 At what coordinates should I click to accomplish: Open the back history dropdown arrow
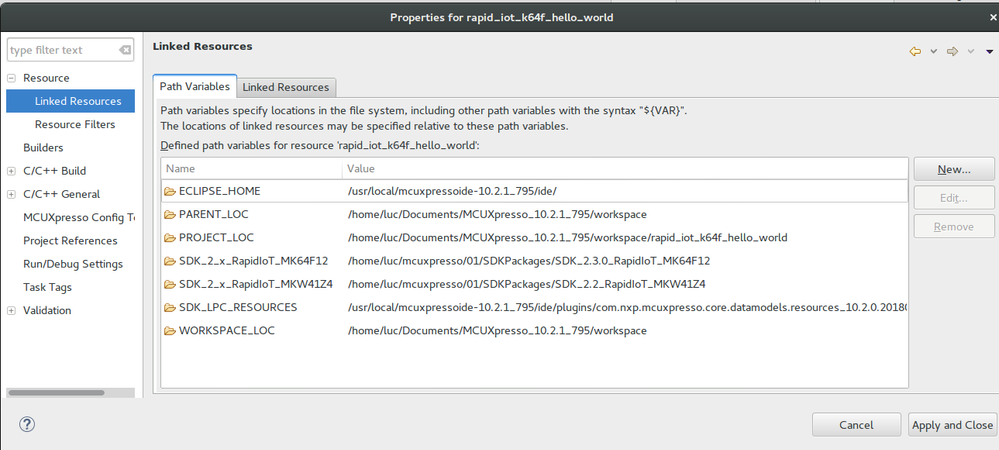pos(933,51)
